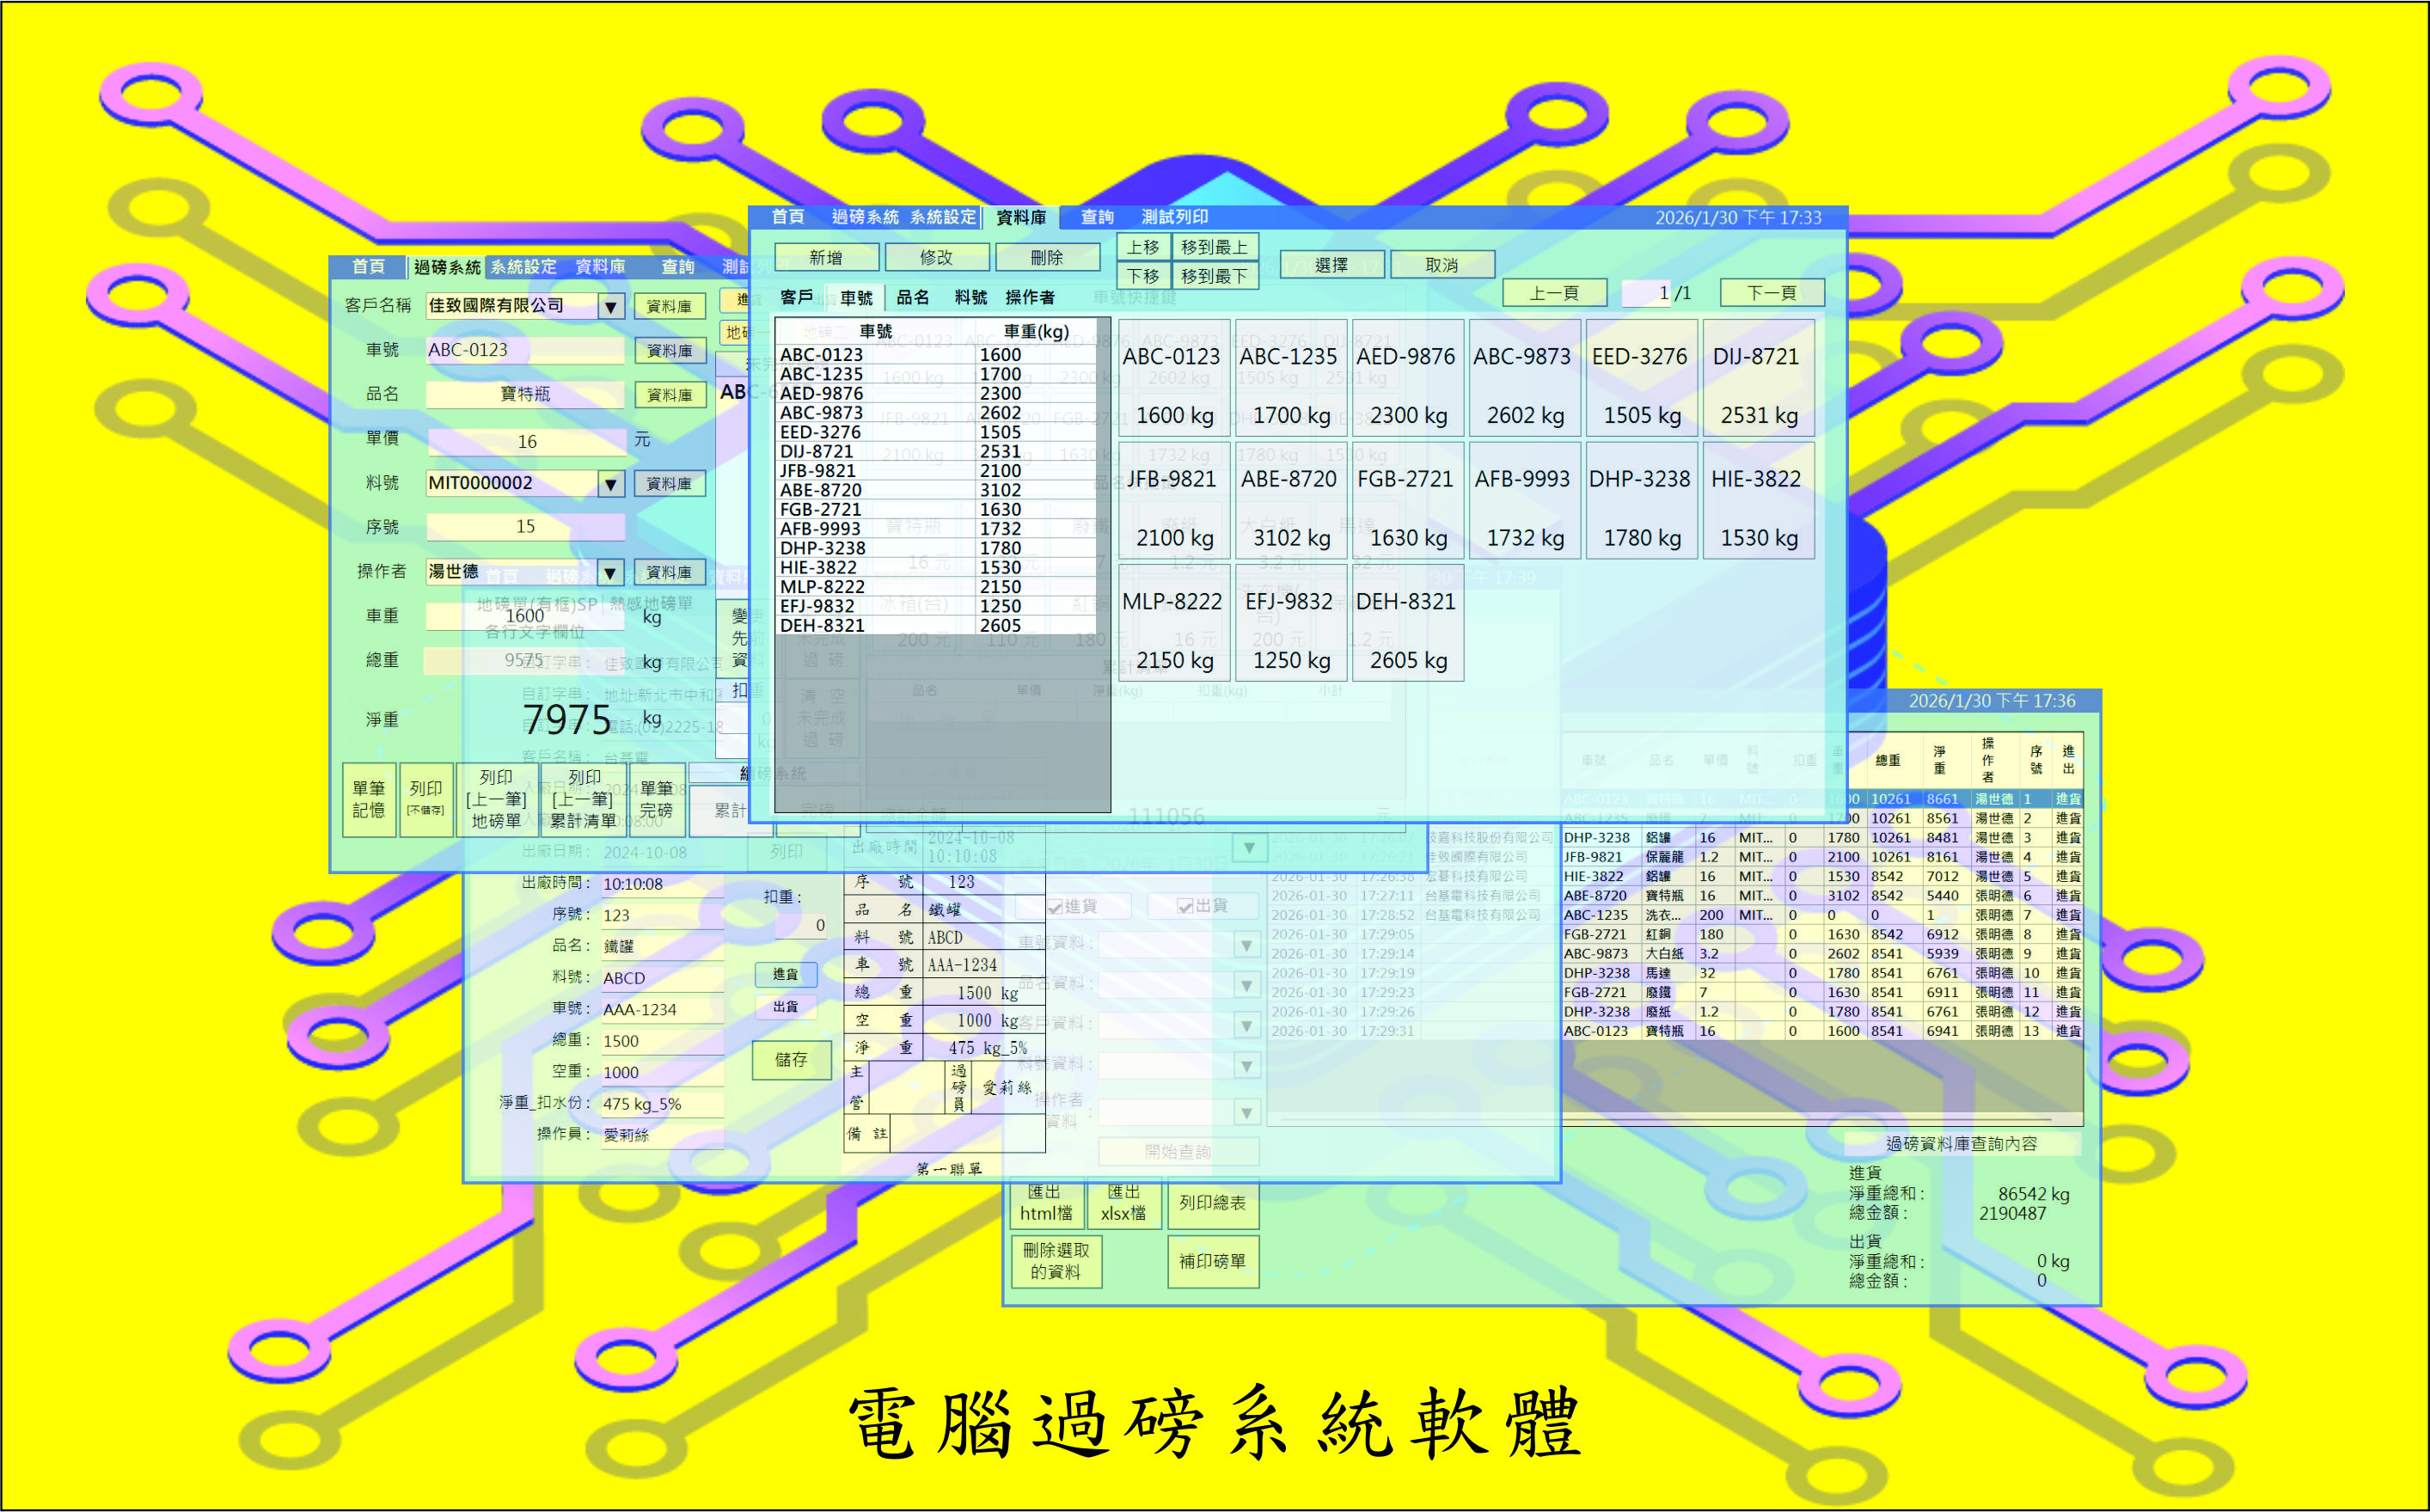Click the 下一頁 page button
2430x1512 pixels.
tap(1771, 293)
